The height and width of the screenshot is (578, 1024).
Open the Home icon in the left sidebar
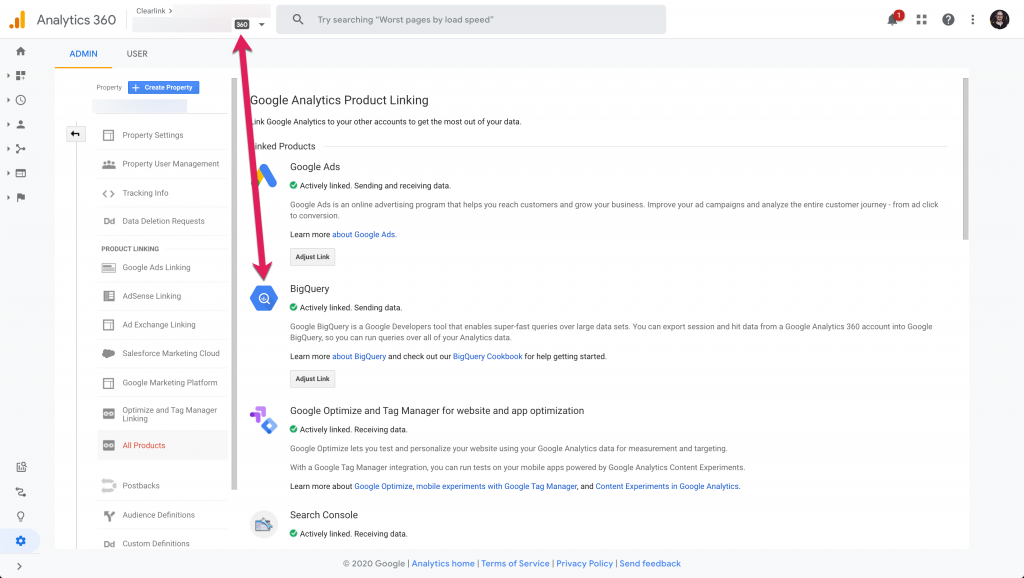click(x=21, y=51)
